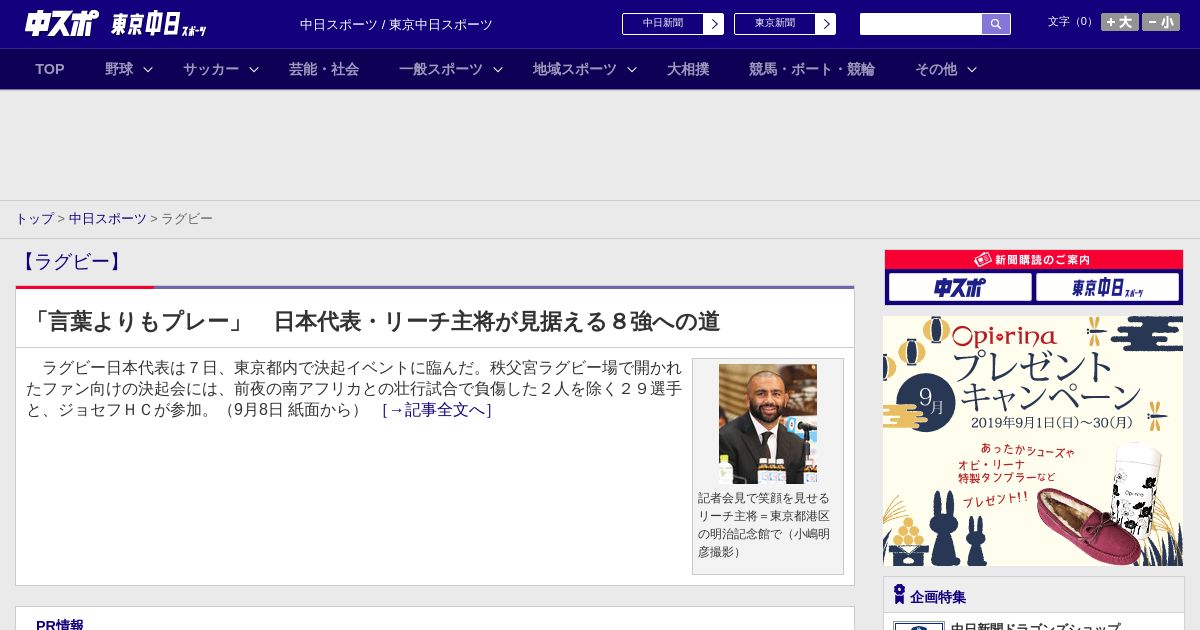This screenshot has width=1200, height=630.
Task: Click the リーチ主将 press conference photo
Action: [x=768, y=424]
